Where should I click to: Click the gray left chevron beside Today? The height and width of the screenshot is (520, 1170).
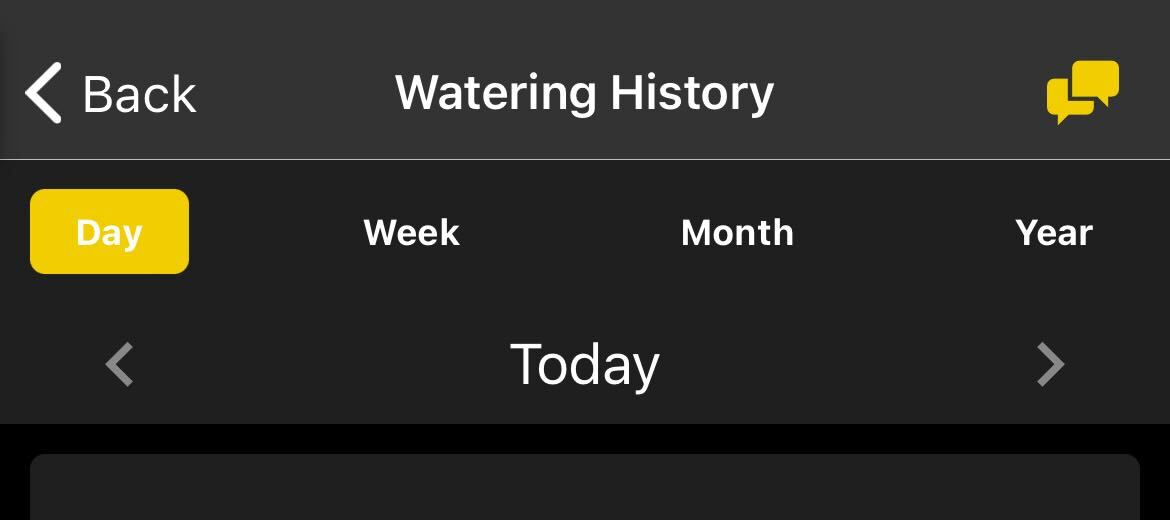(120, 364)
